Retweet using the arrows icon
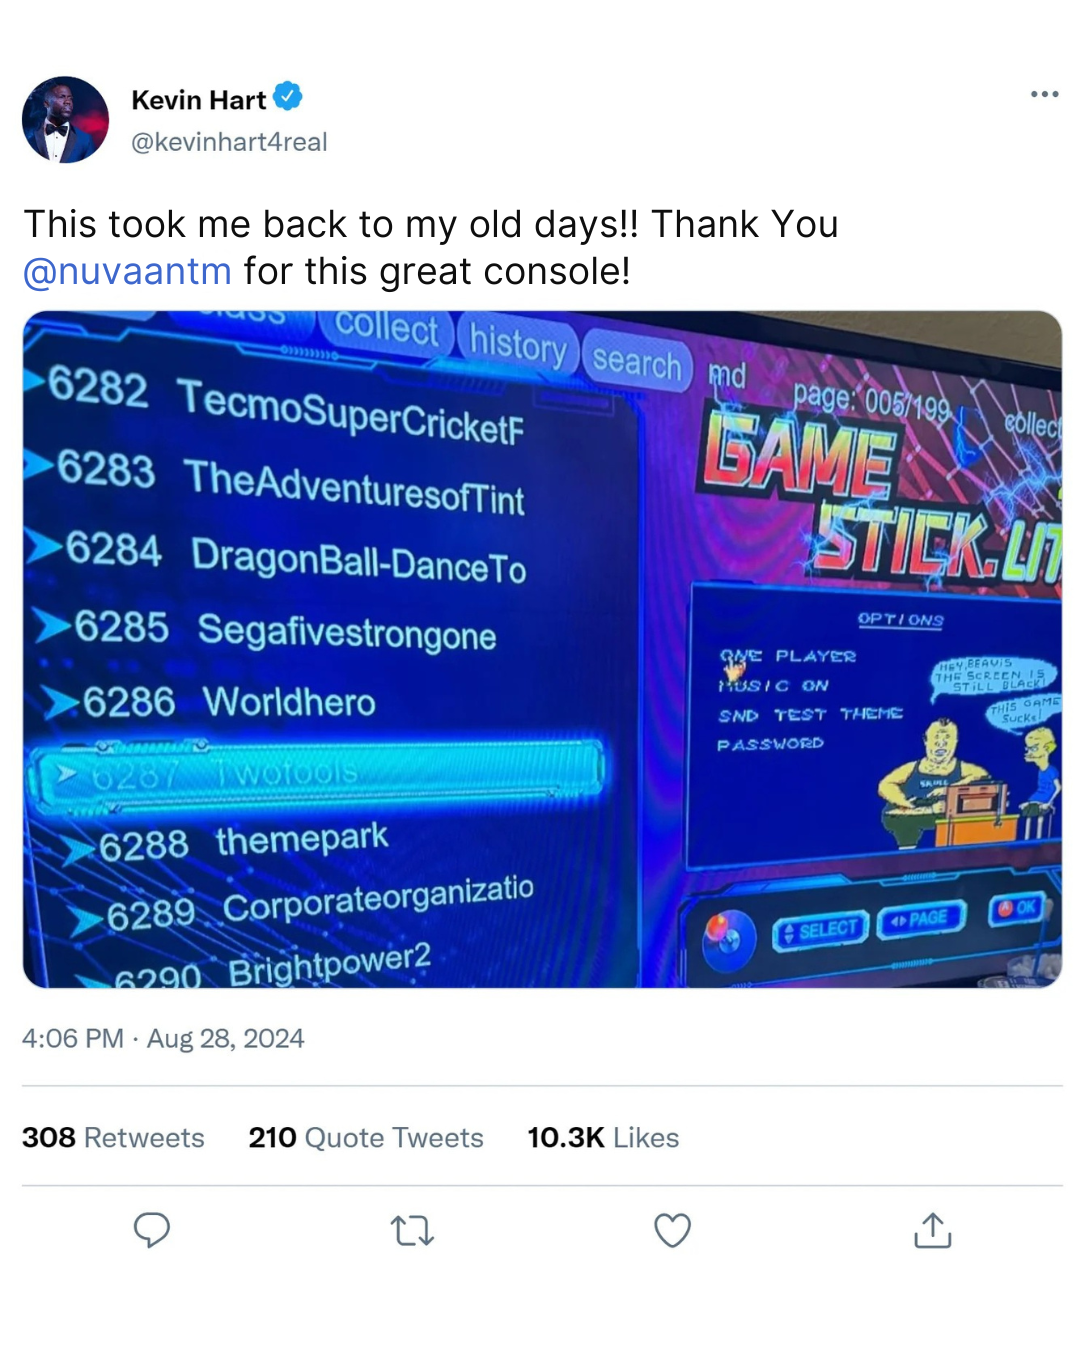Image resolution: width=1080 pixels, height=1350 pixels. (x=412, y=1230)
